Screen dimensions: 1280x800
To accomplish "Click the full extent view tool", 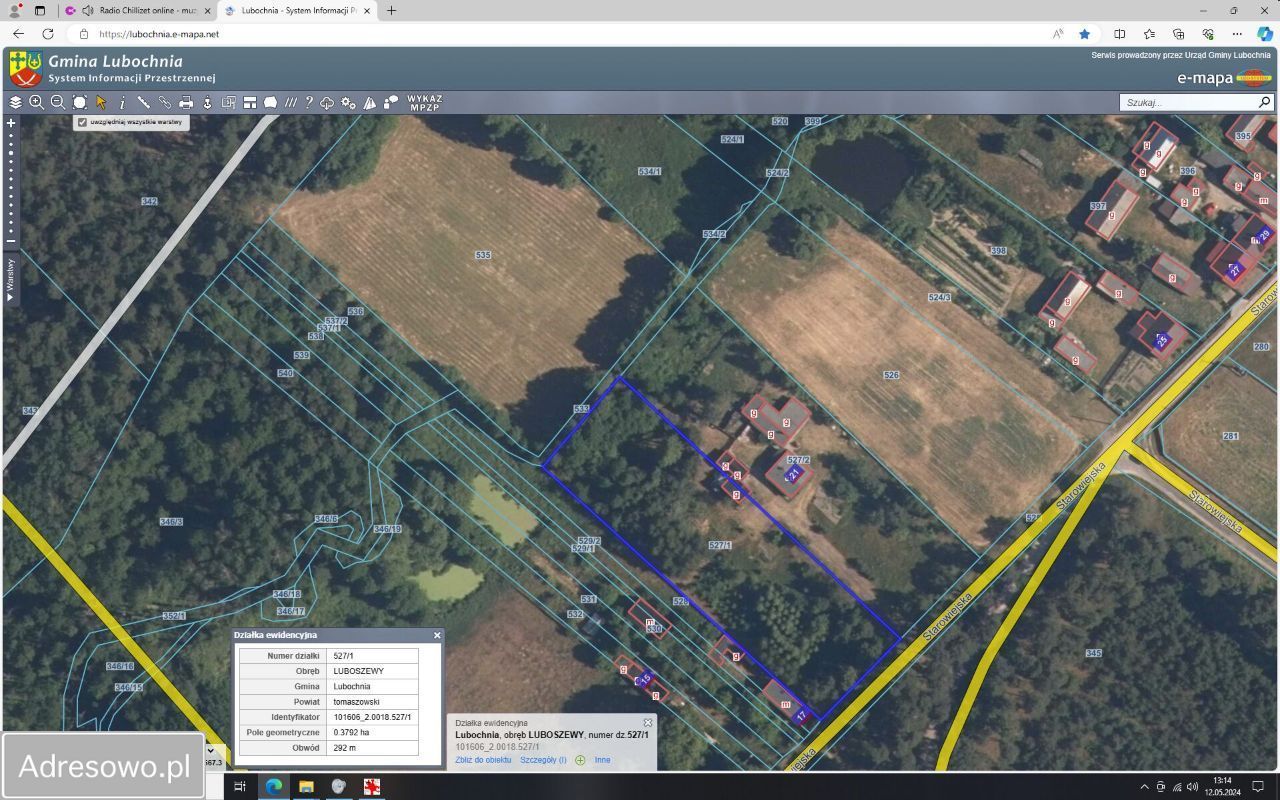I will 80,102.
